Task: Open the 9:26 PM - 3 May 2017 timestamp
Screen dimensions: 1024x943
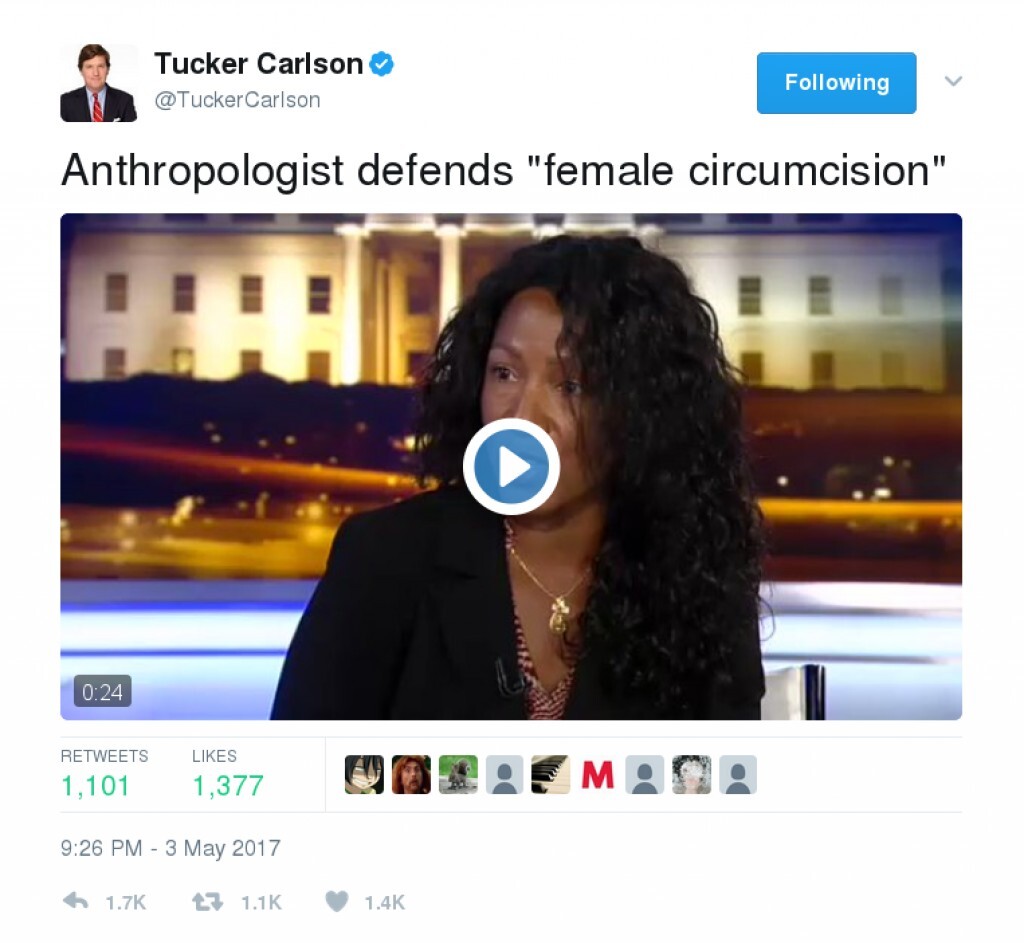Action: tap(170, 848)
